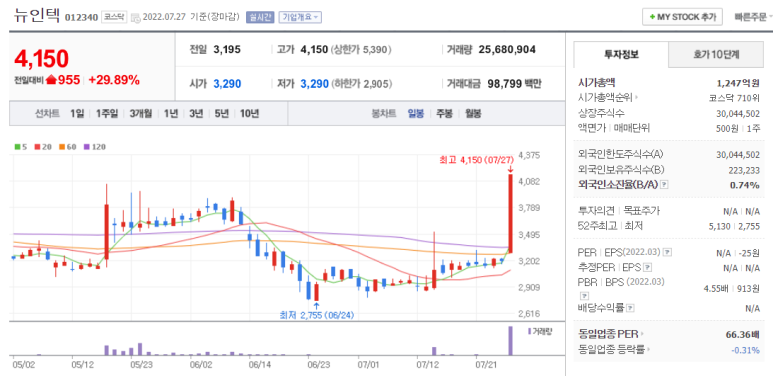773x376 pixels.
Task: Open the 시가총액순위 link
Action: tap(608, 98)
